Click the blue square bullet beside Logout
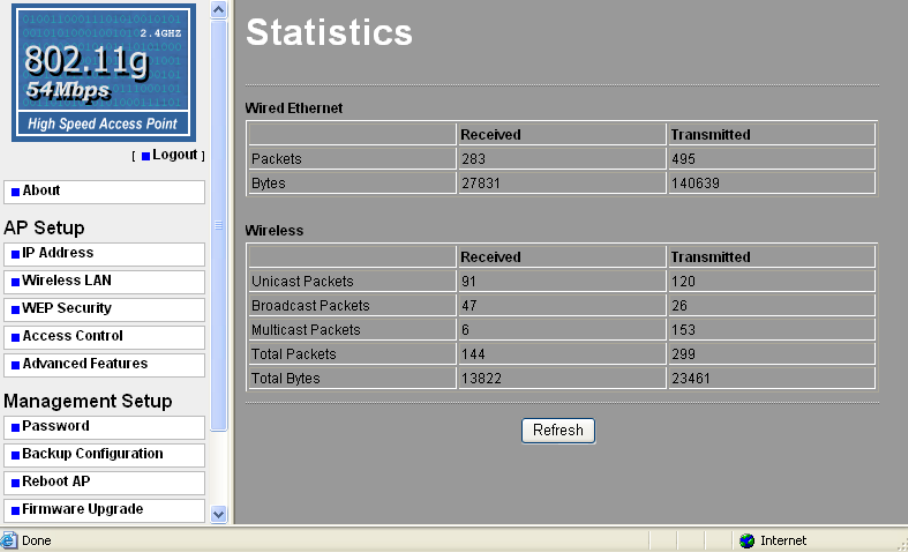This screenshot has width=908, height=552. pyautogui.click(x=146, y=156)
